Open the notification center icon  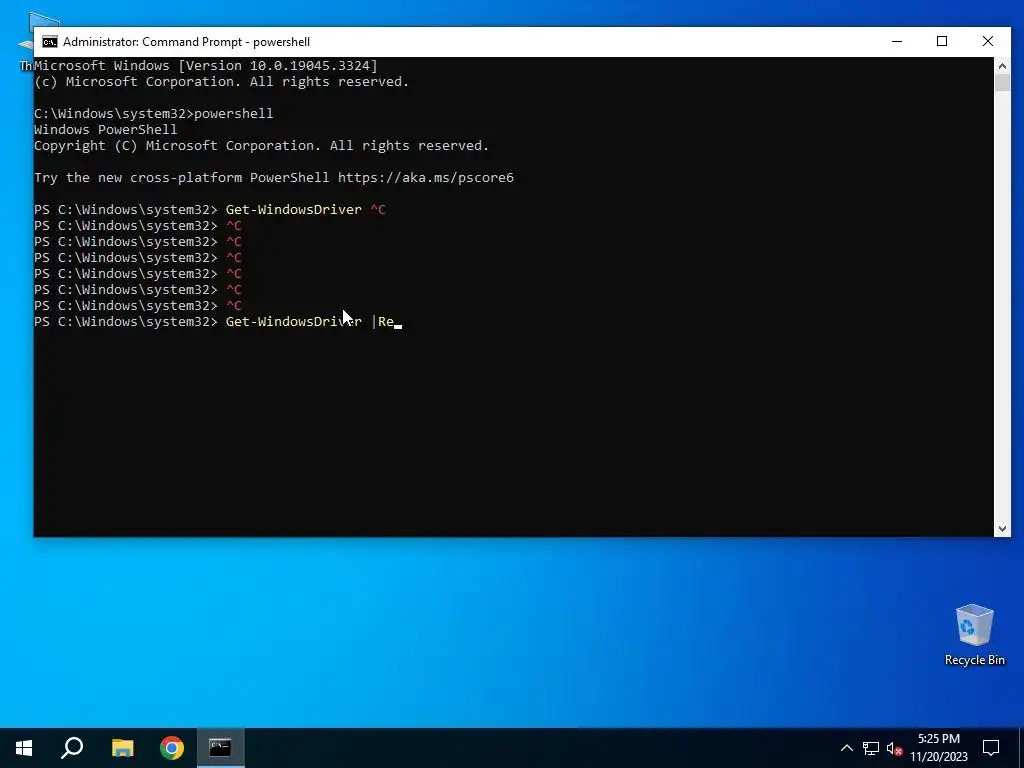click(991, 748)
